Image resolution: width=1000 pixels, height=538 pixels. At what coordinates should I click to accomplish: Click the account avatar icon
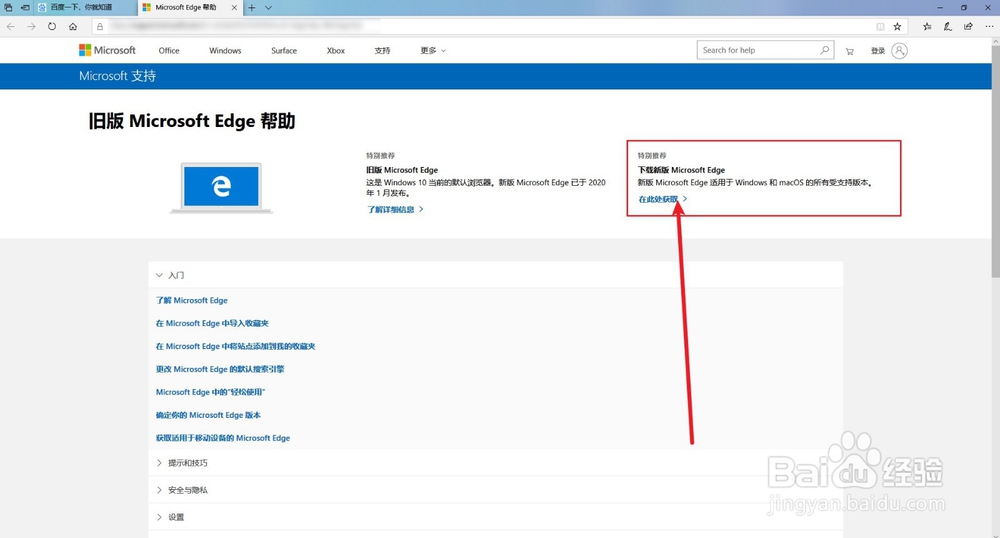click(899, 50)
